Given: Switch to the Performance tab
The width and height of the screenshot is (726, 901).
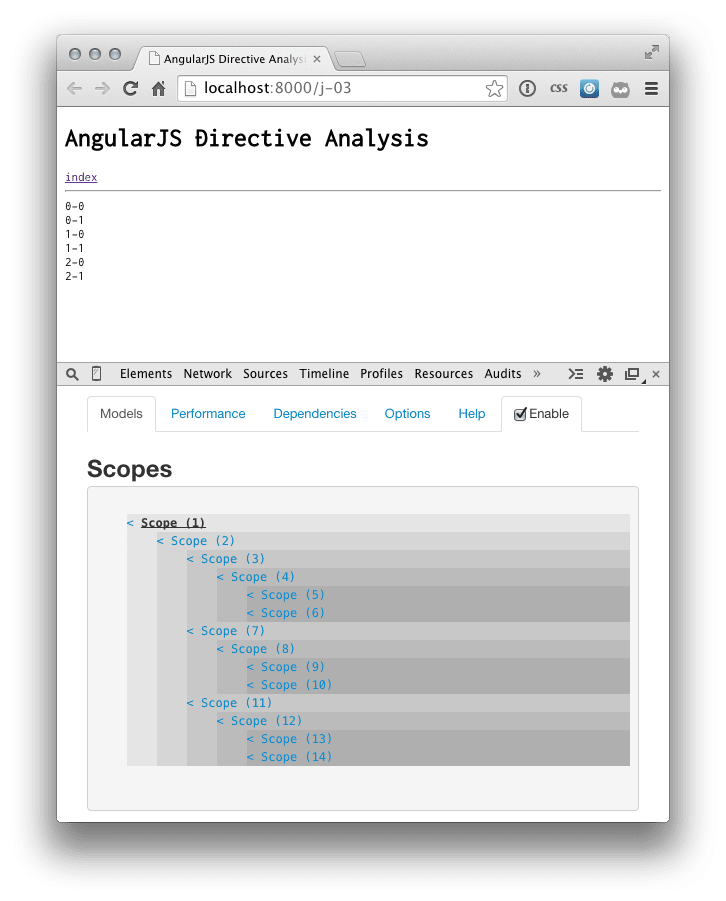Looking at the screenshot, I should click(208, 414).
